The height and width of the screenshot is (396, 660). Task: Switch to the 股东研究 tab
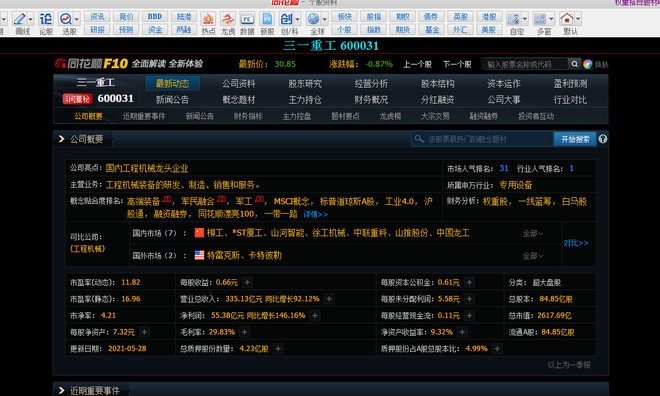click(305, 83)
